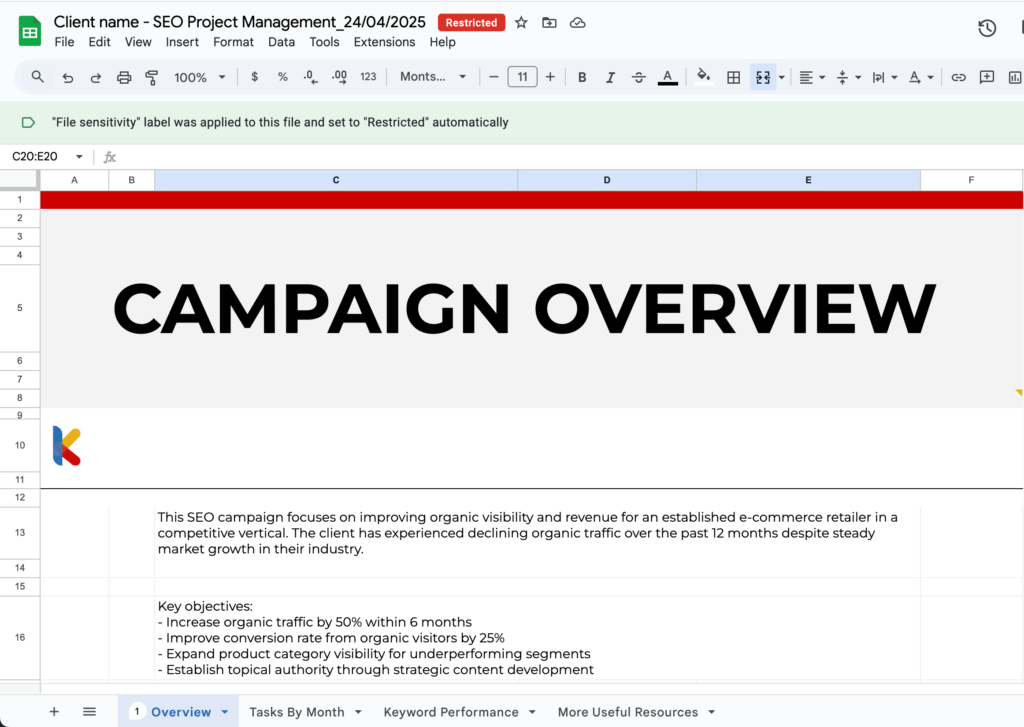The image size is (1024, 727).
Task: Star this spreadsheet
Action: pyautogui.click(x=521, y=23)
